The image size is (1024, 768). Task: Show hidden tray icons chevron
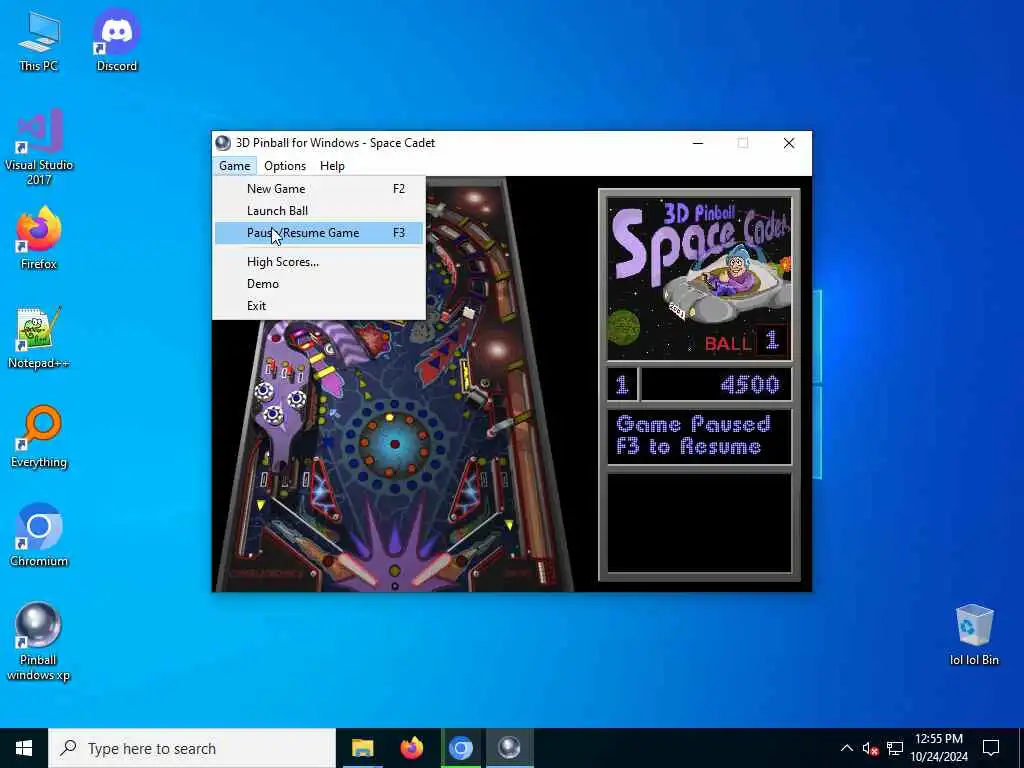(x=846, y=748)
